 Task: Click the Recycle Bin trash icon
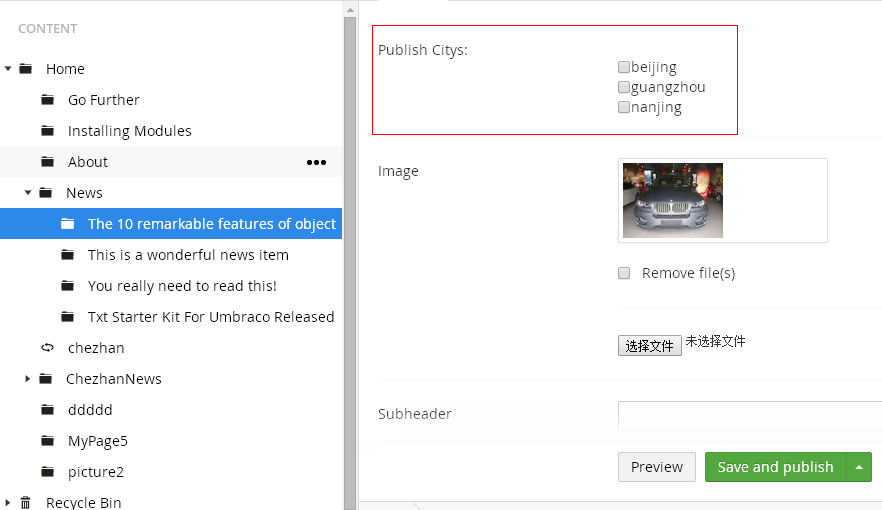(x=25, y=502)
